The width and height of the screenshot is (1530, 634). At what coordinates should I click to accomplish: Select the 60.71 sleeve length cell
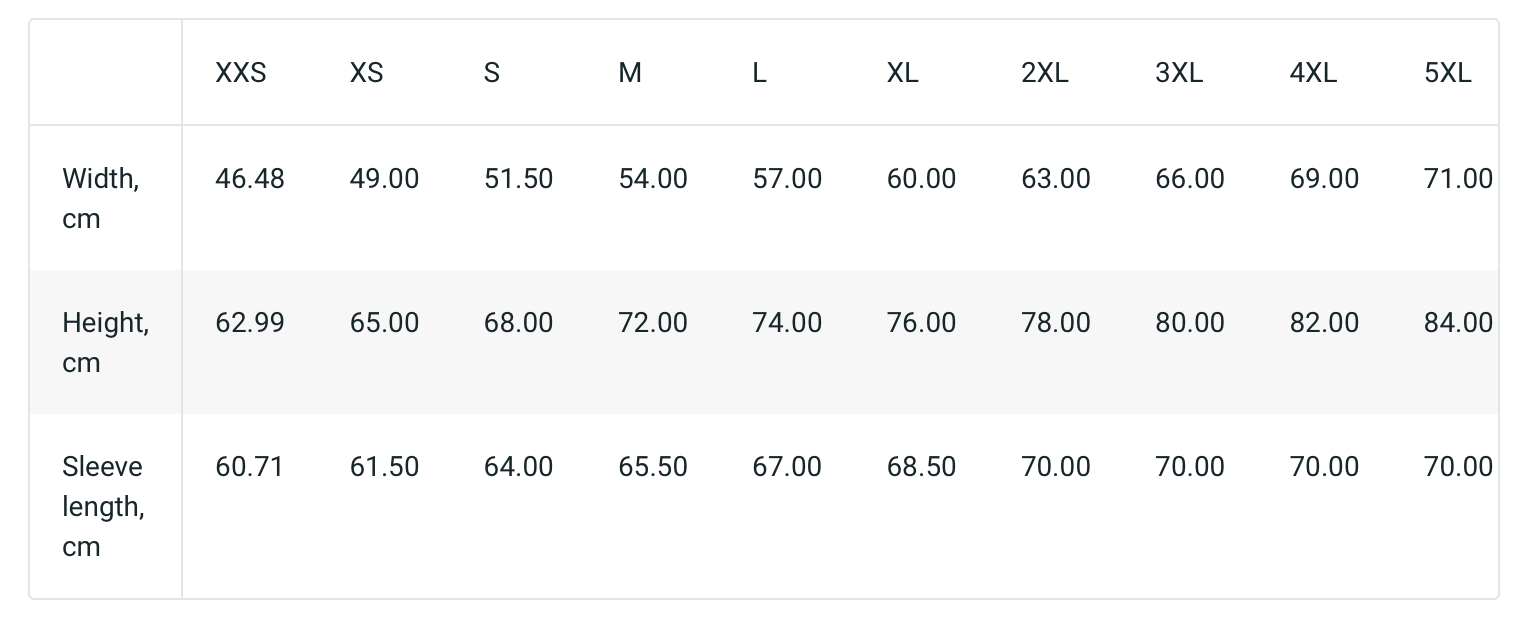point(250,467)
